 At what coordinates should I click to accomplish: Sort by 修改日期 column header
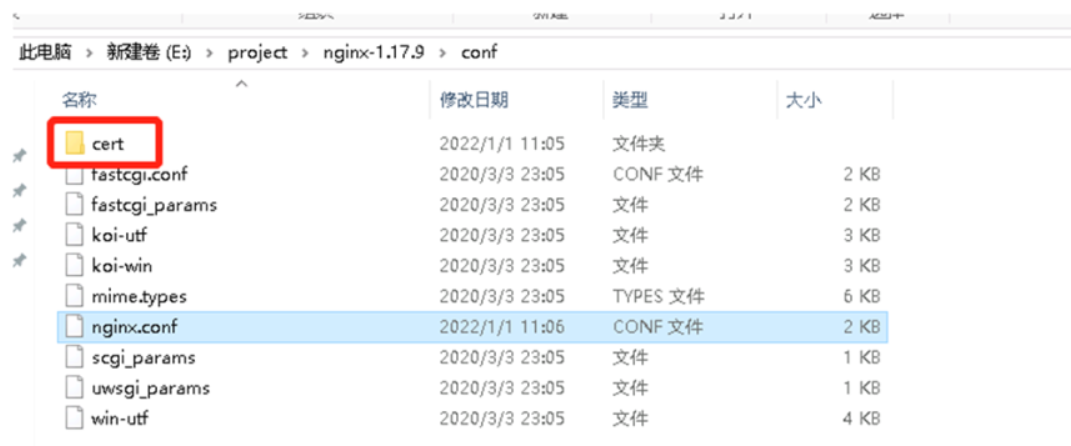[x=473, y=101]
